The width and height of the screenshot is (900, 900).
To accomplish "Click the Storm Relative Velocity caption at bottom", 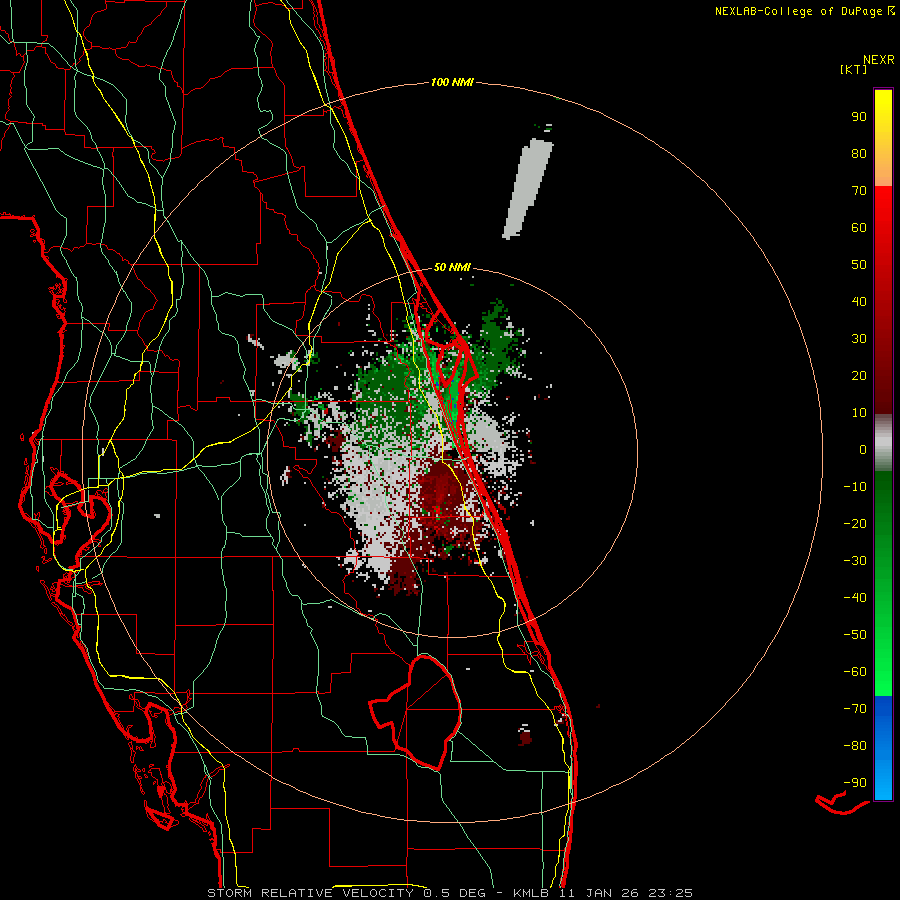I will (449, 893).
